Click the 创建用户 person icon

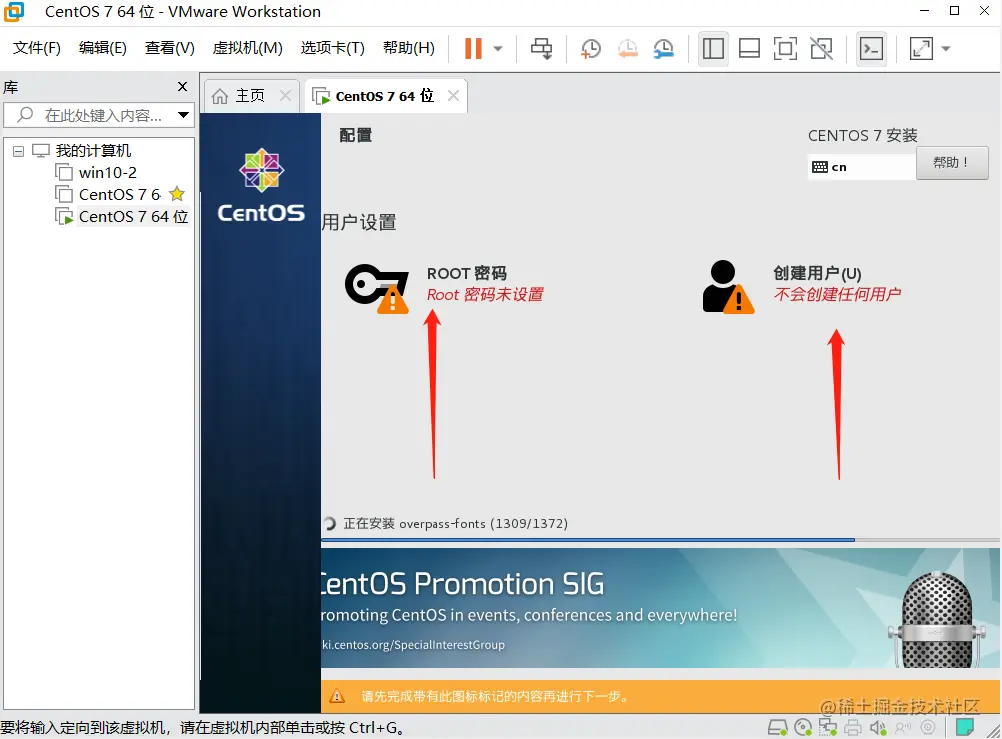point(730,286)
